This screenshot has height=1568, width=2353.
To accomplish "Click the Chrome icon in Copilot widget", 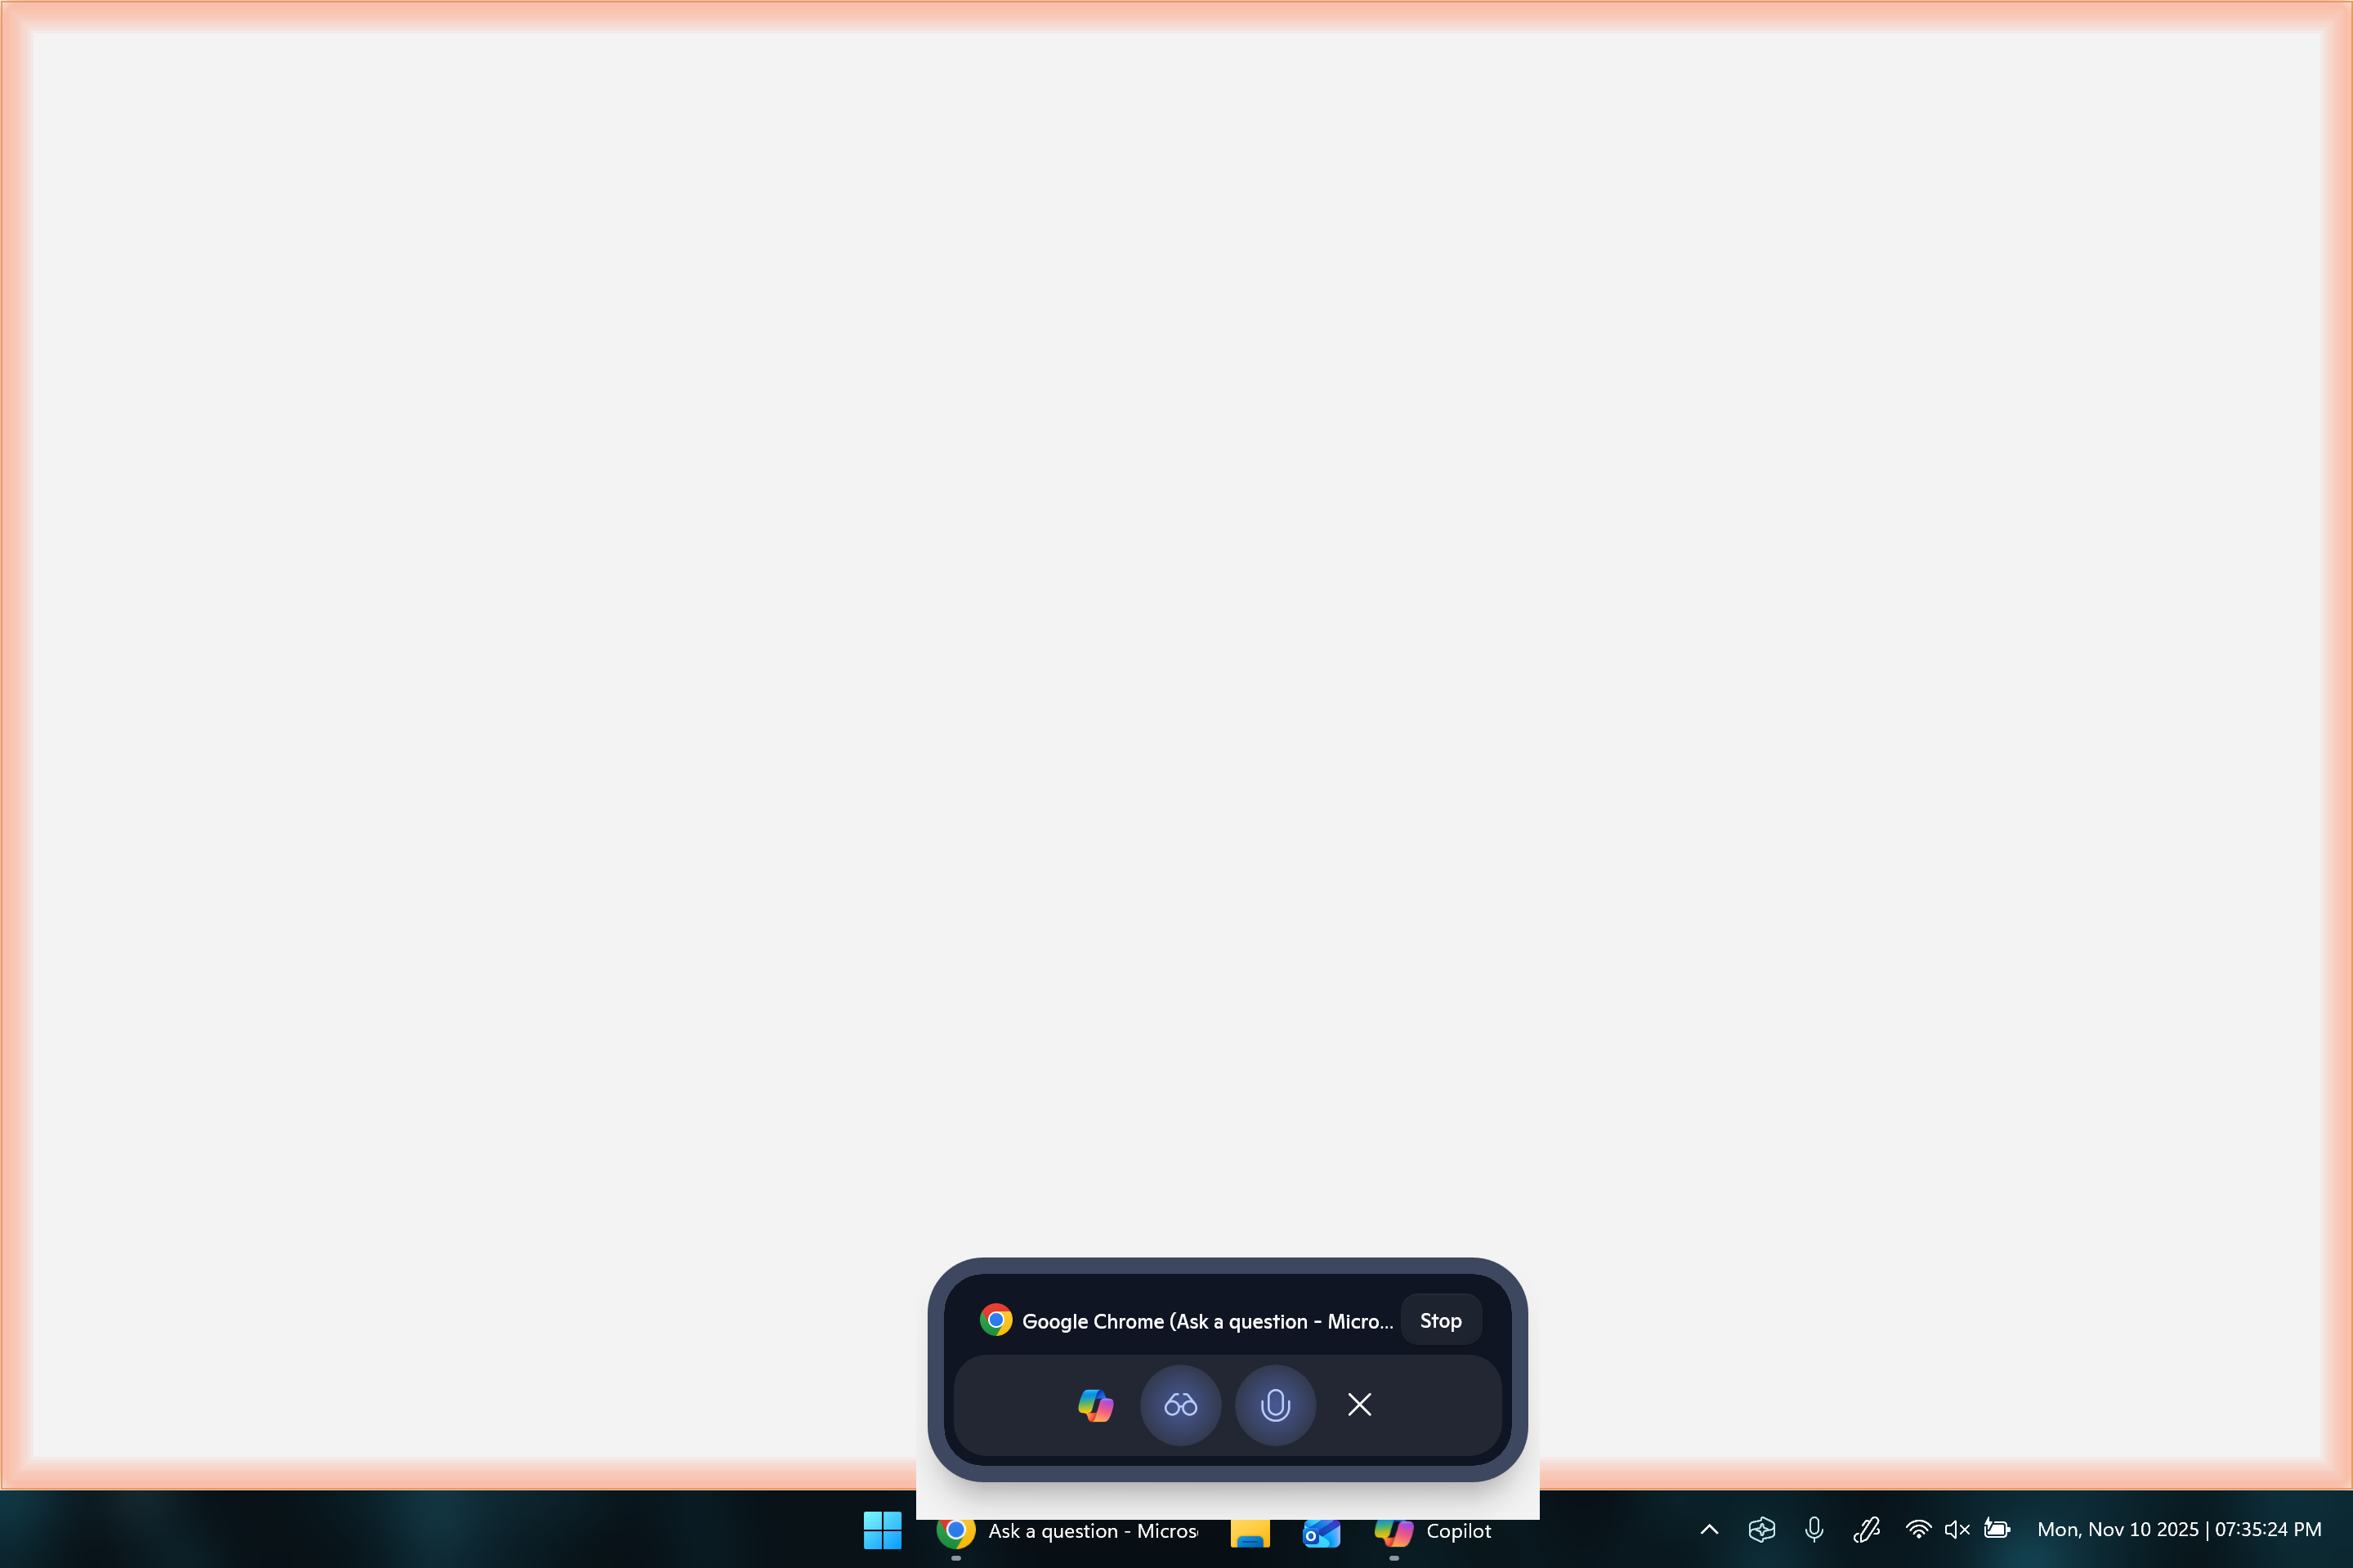I will click(x=995, y=1320).
